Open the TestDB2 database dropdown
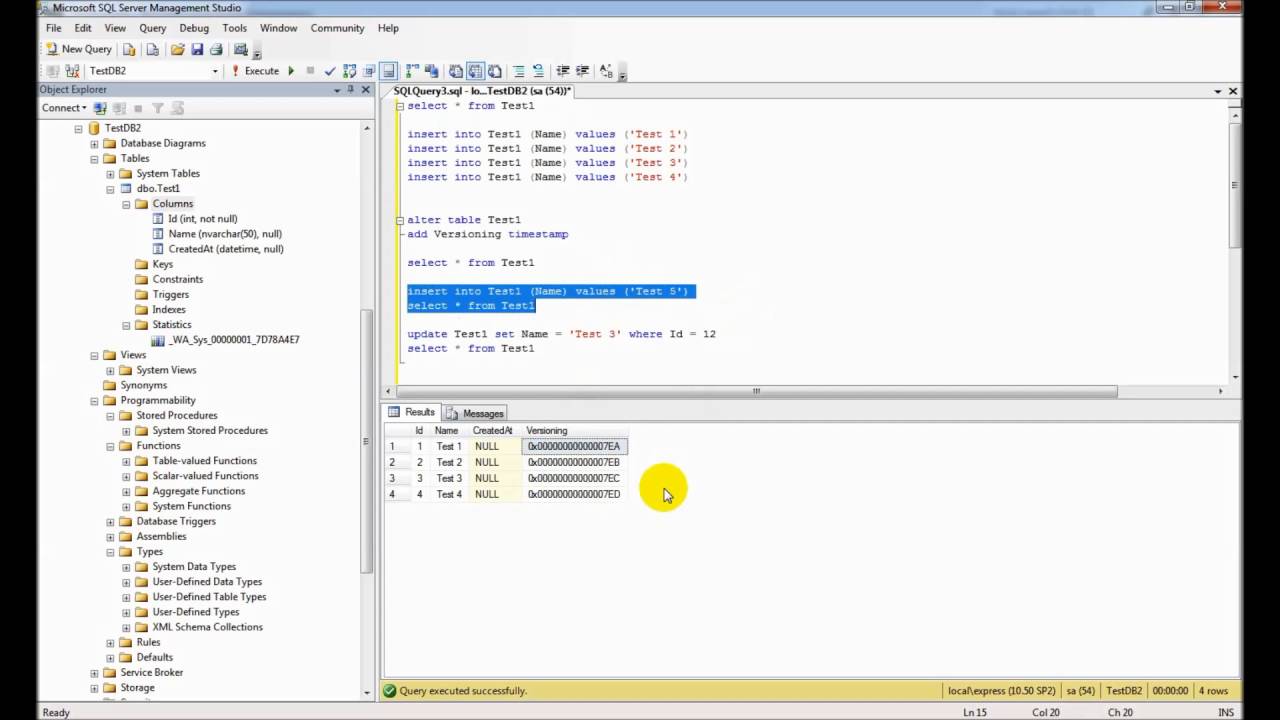Viewport: 1280px width, 720px height. tap(214, 71)
